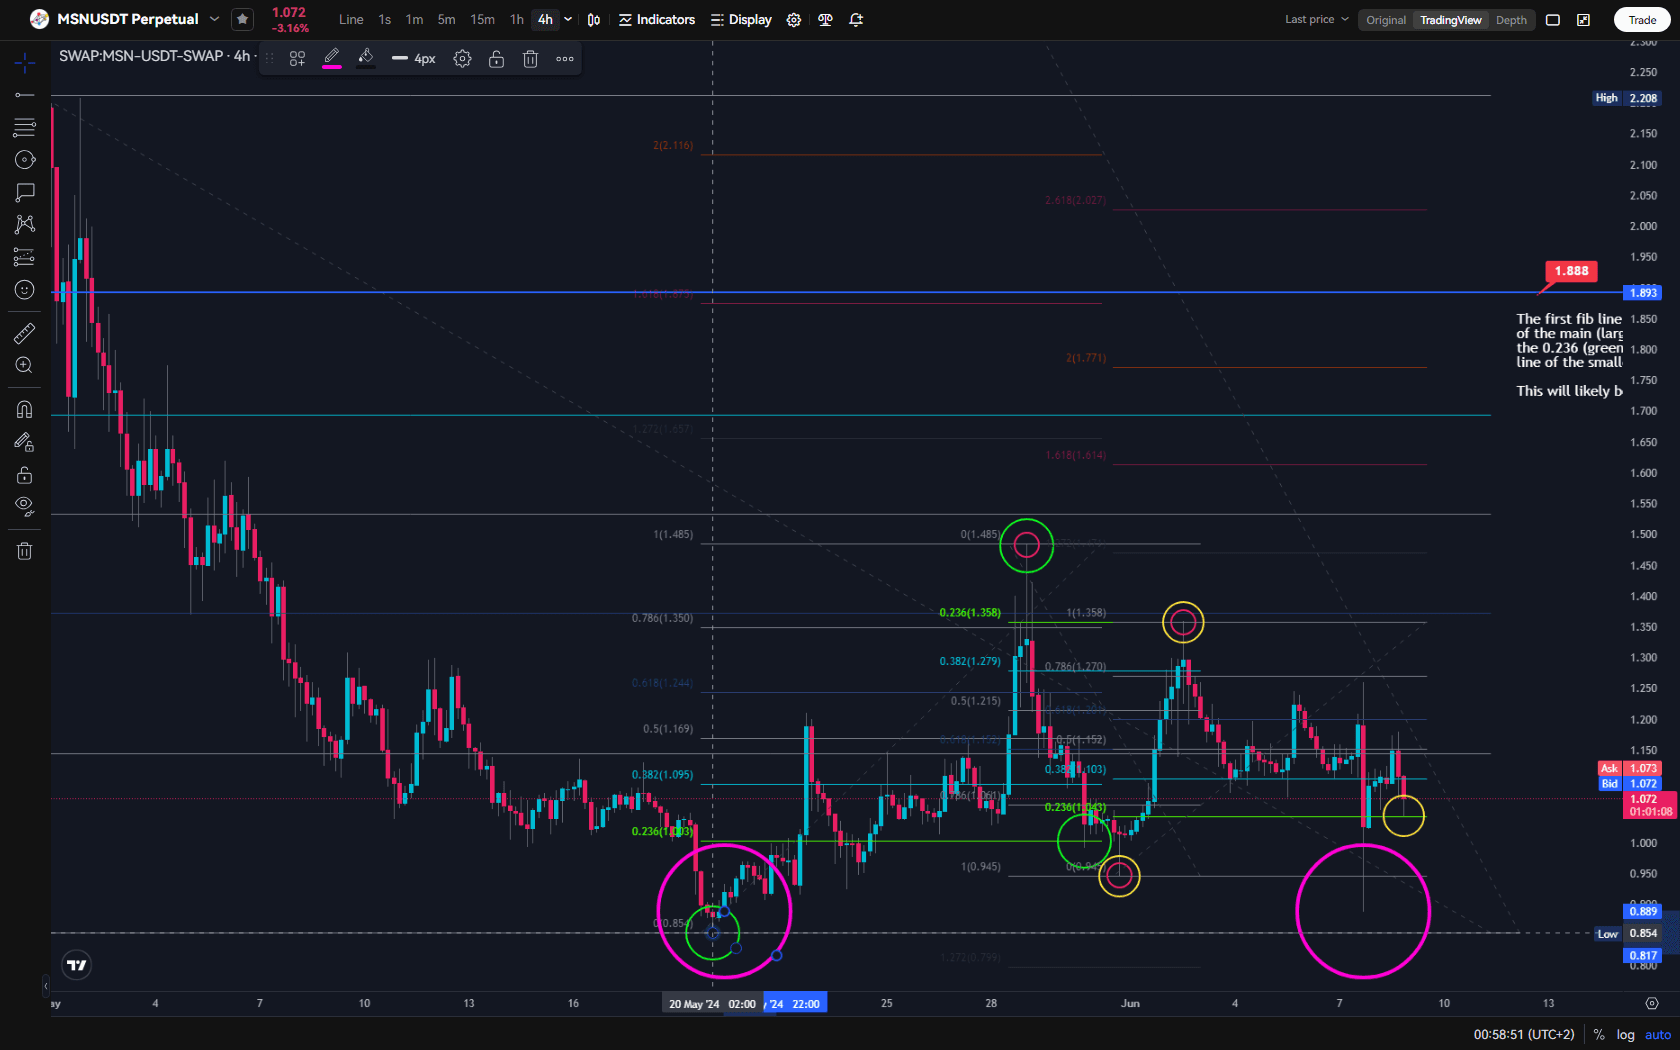Switch to the Depth chart view
1680x1050 pixels.
pos(1511,20)
